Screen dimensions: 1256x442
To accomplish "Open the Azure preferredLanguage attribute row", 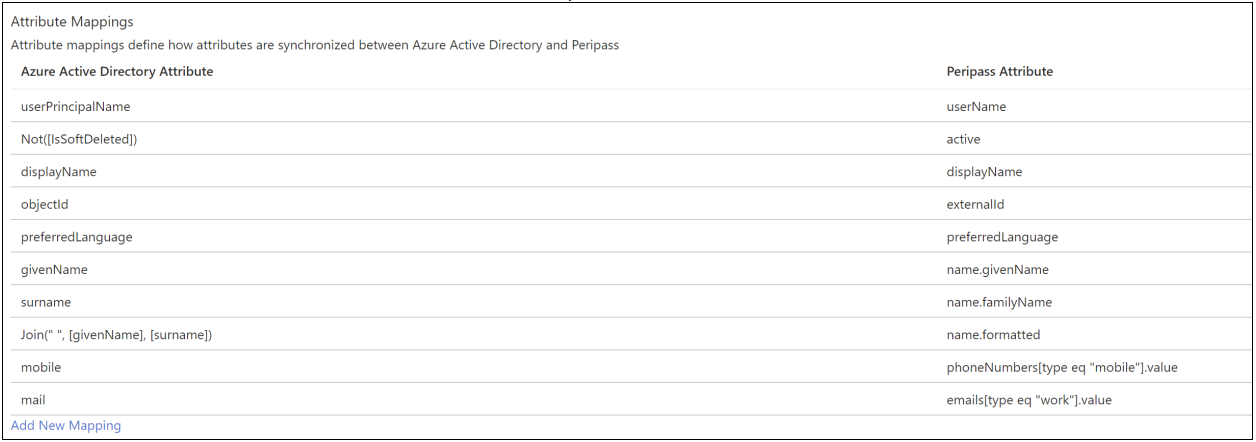I will click(x=77, y=237).
